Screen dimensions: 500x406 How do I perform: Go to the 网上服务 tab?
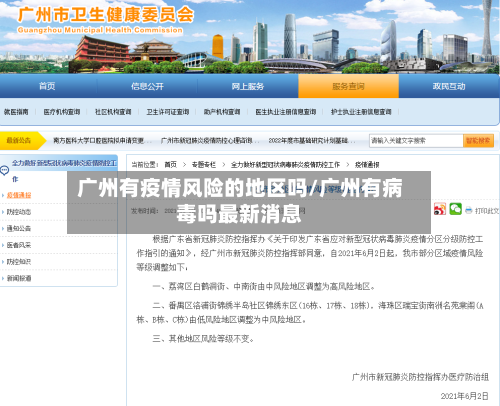(x=248, y=86)
